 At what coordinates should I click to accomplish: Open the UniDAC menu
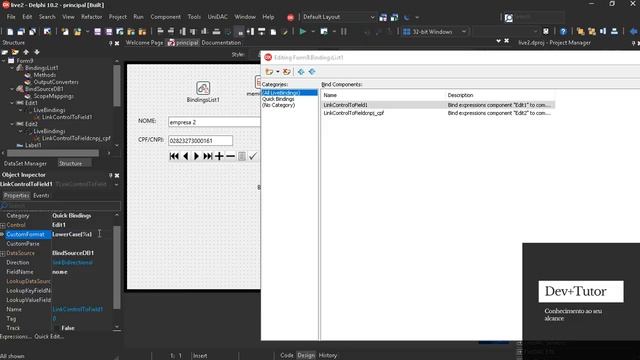point(218,17)
